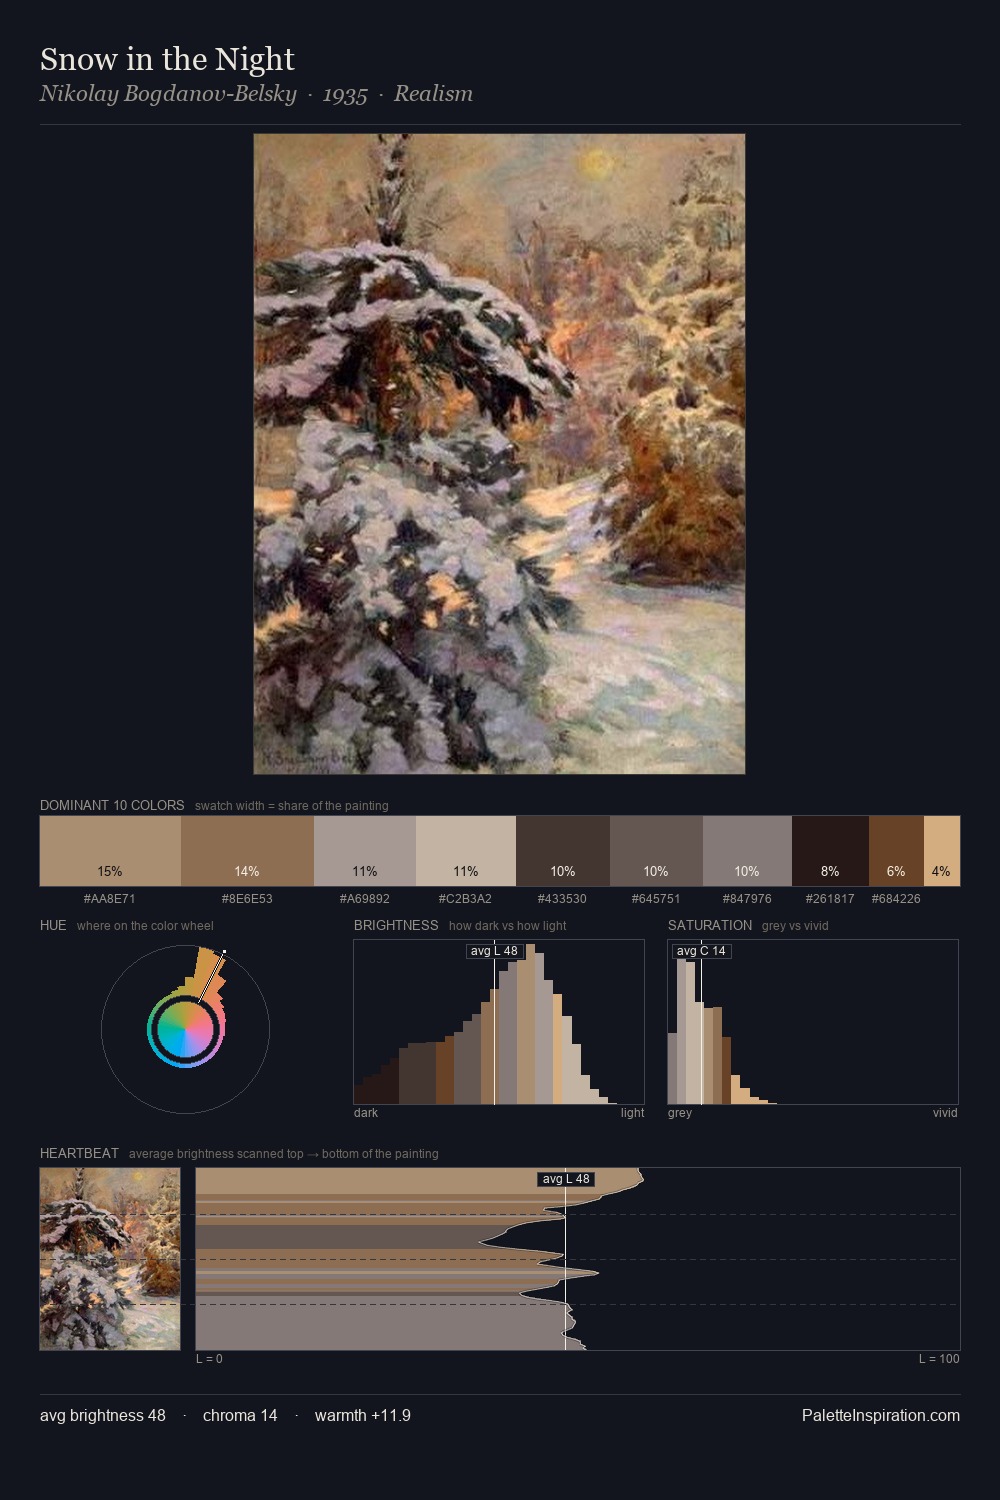
Task: Choose the #684226 brown swatch
Action: pos(896,851)
